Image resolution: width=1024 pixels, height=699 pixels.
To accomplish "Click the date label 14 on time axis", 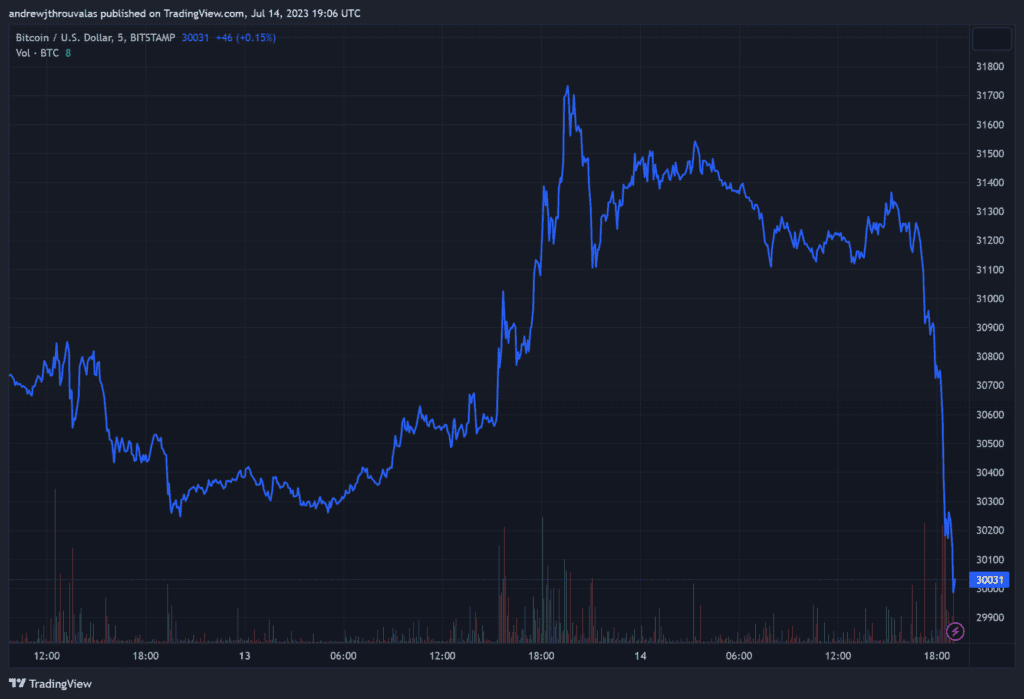I will click(641, 656).
